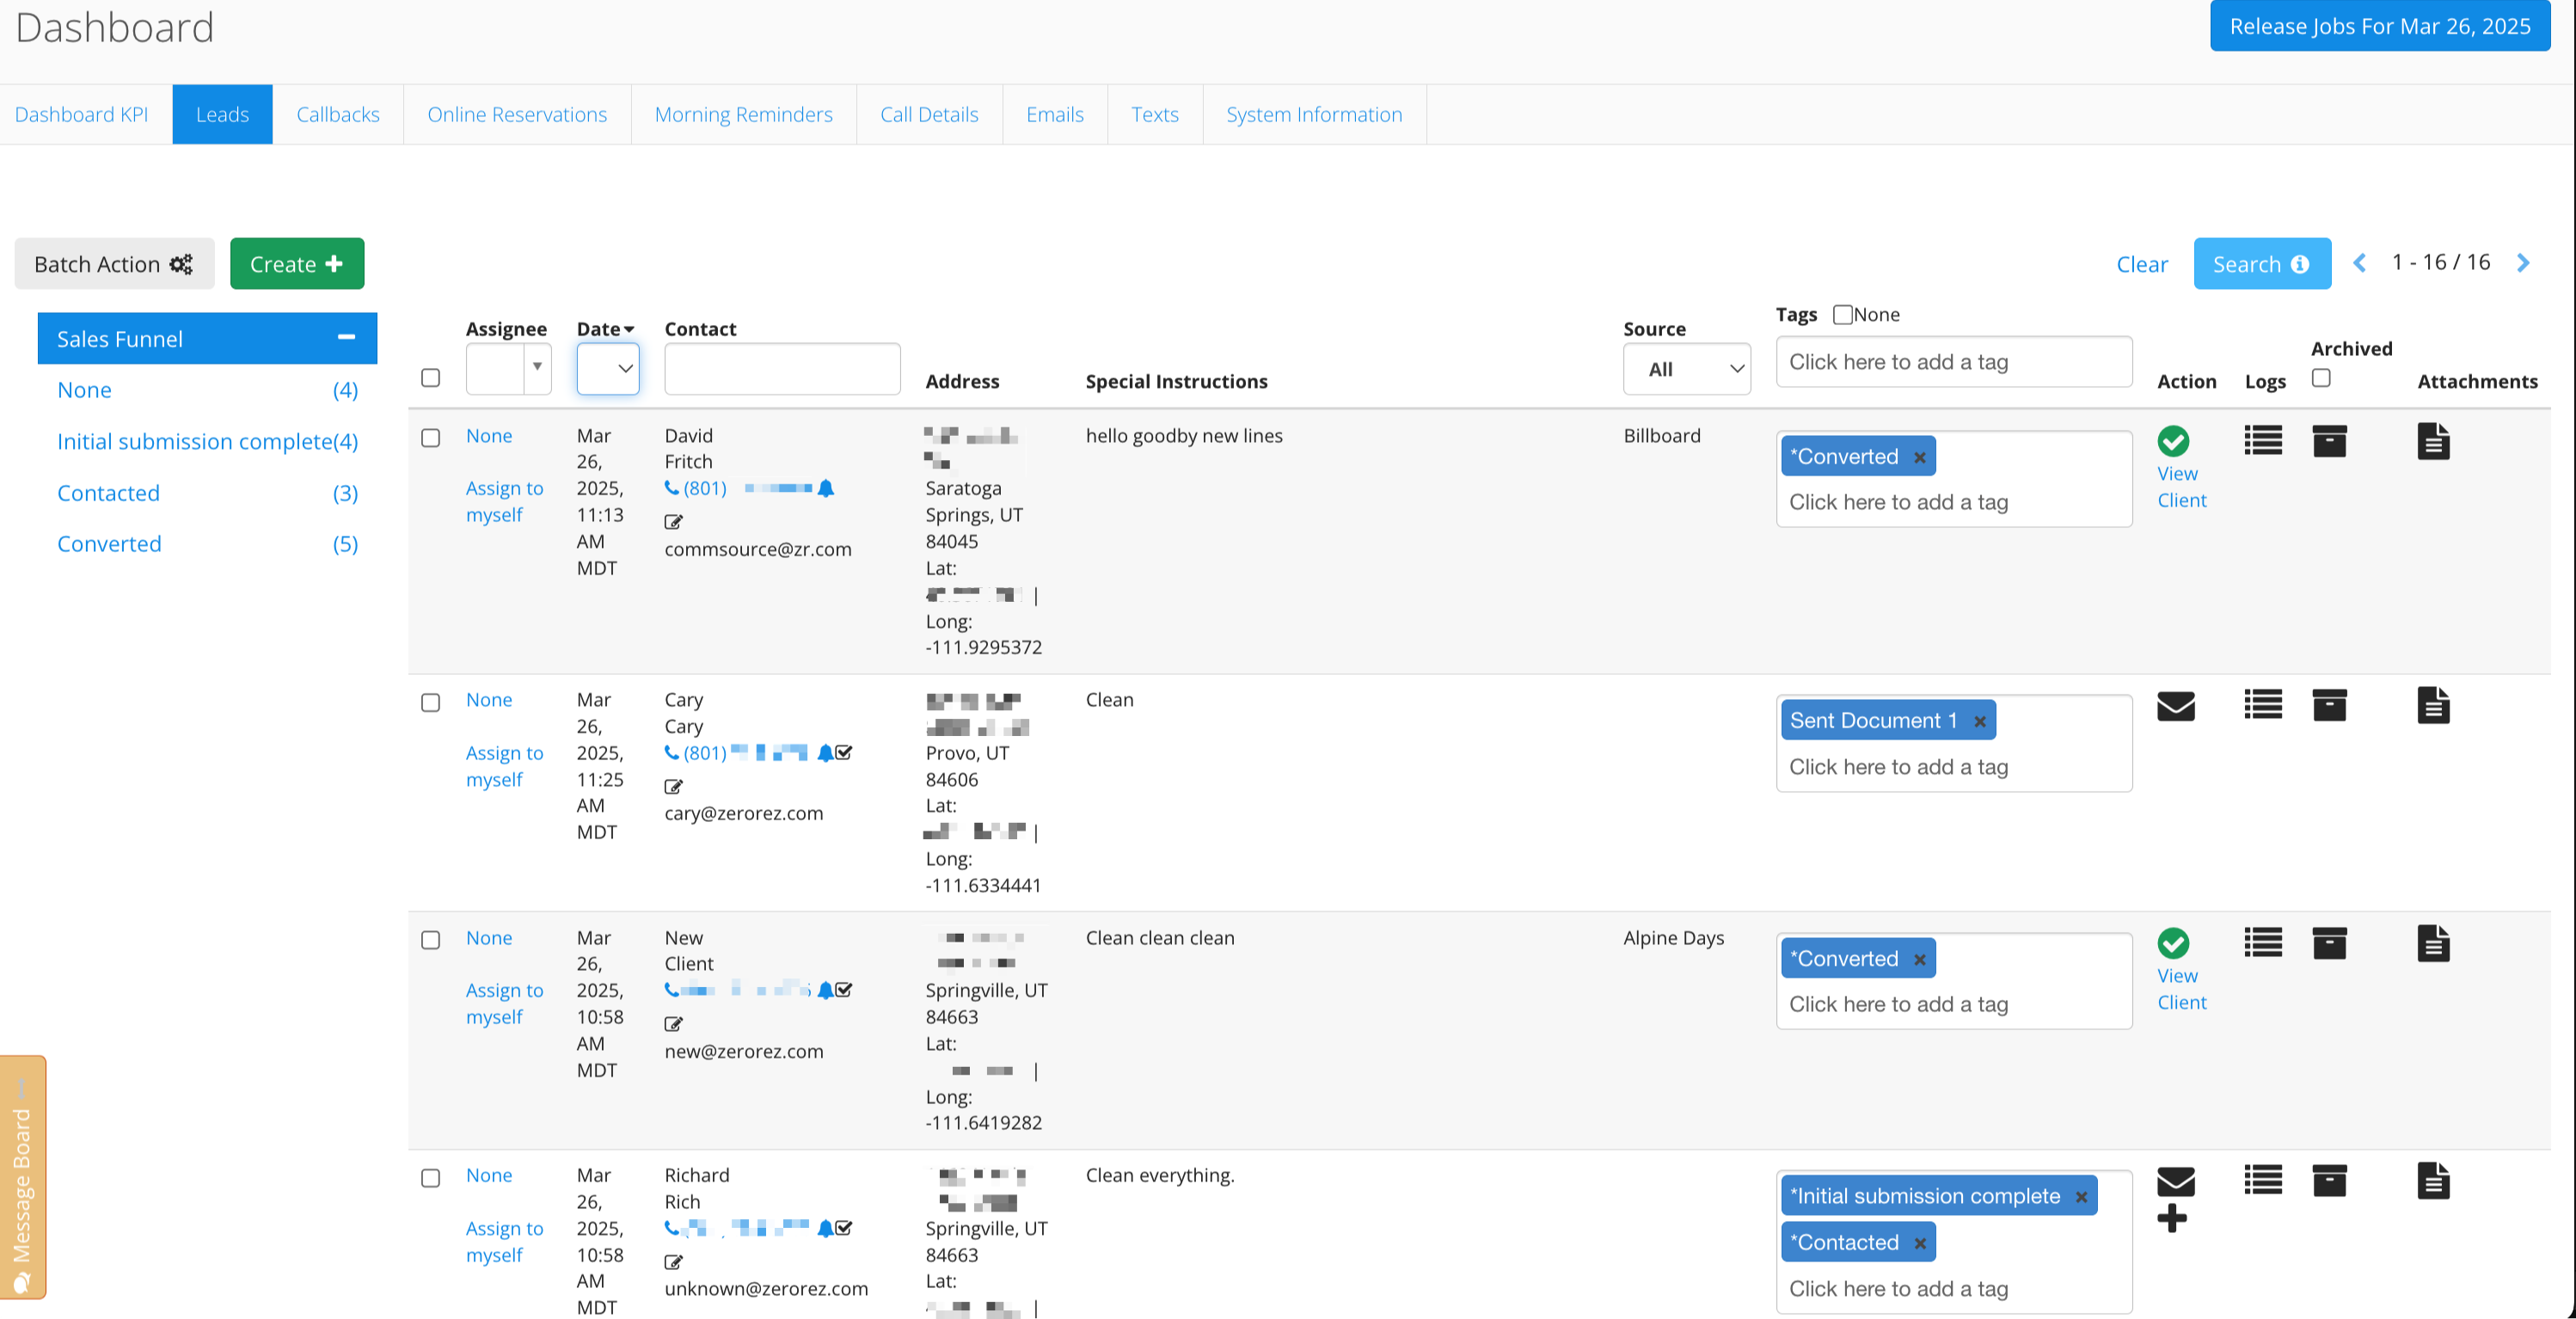Archive the Cary Cary lead with the box icon
This screenshot has height=1319, width=2576.
2329,705
